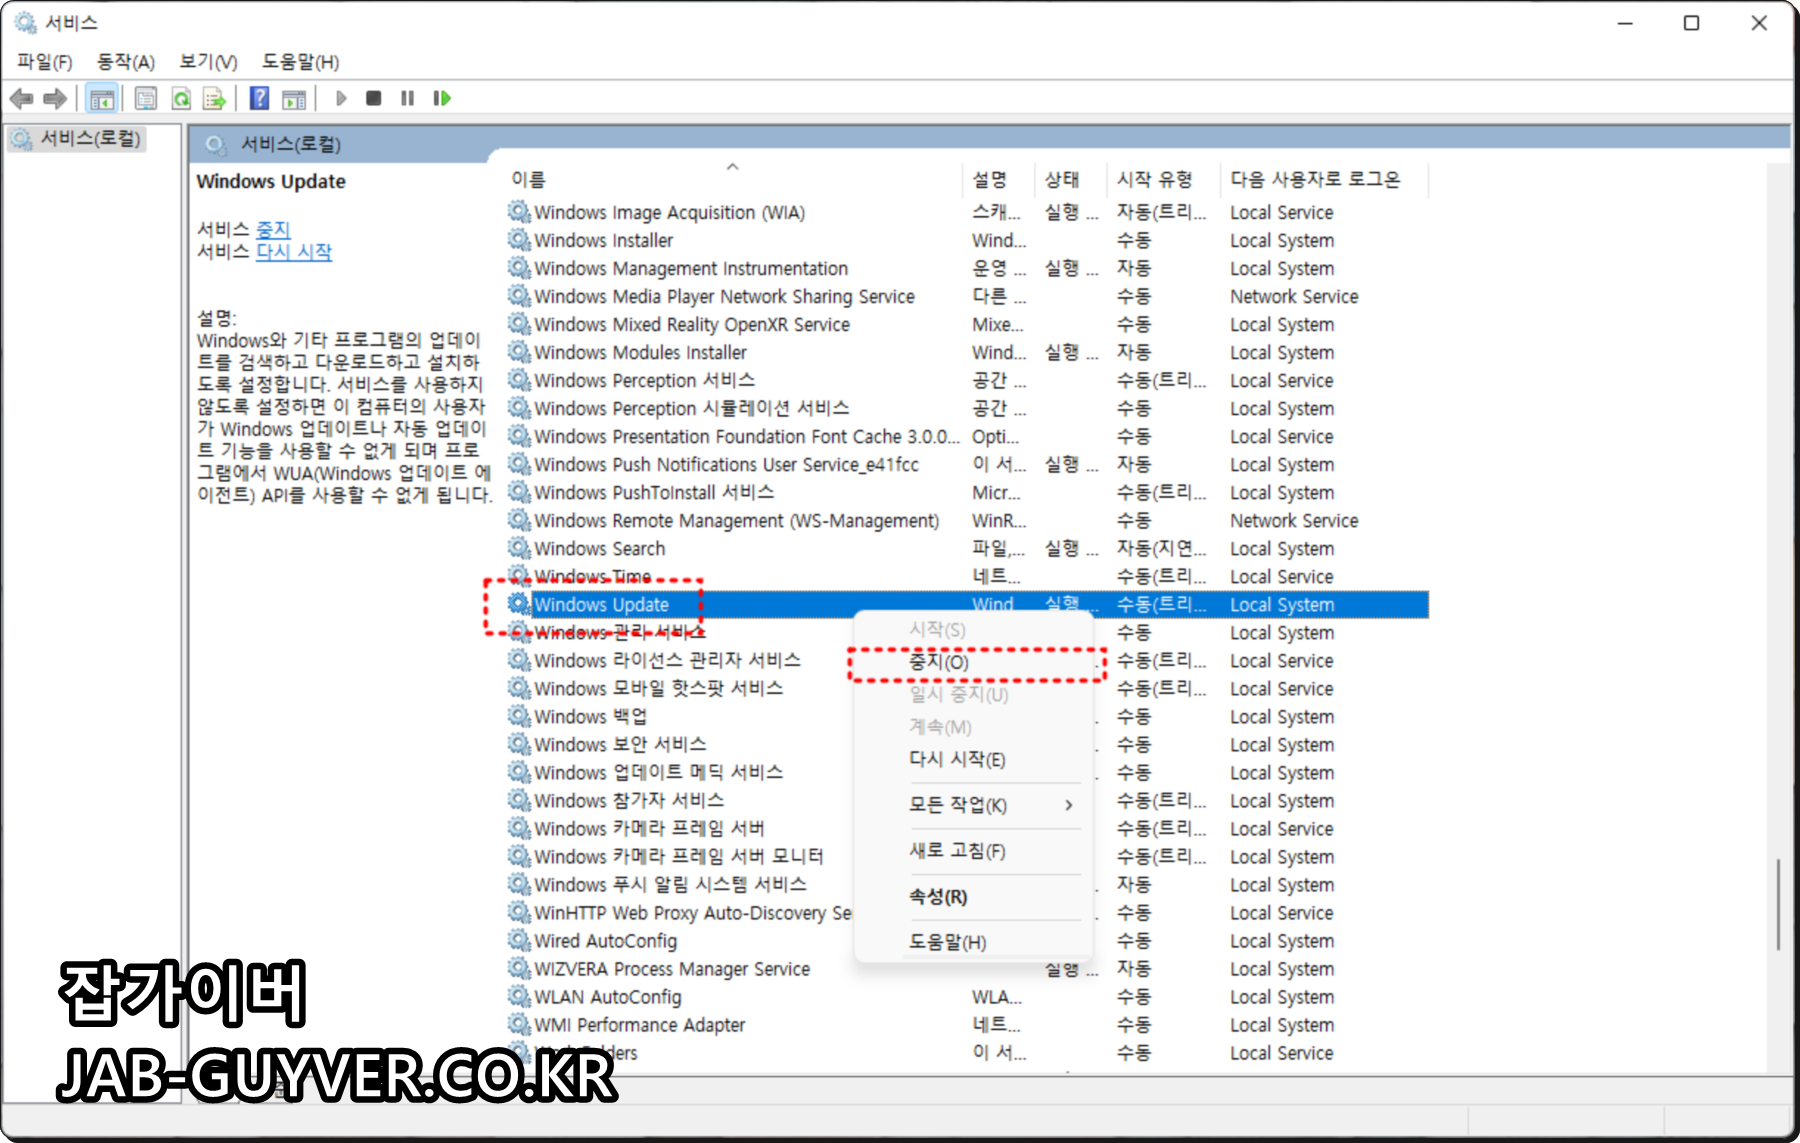
Task: Open 속성(R) from the context menu
Action: point(975,897)
